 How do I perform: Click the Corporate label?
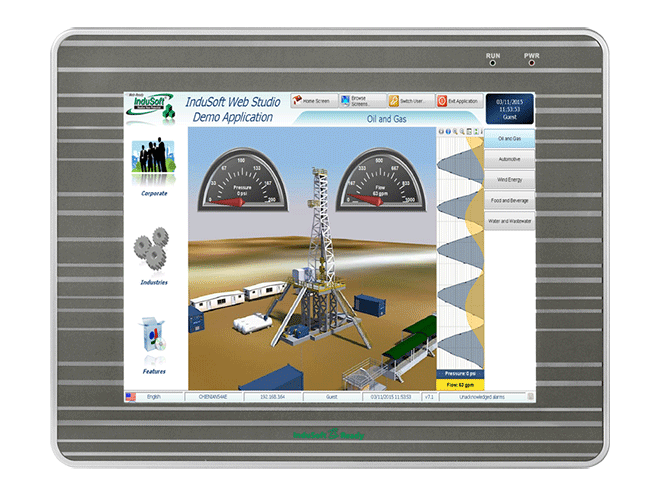(x=154, y=193)
